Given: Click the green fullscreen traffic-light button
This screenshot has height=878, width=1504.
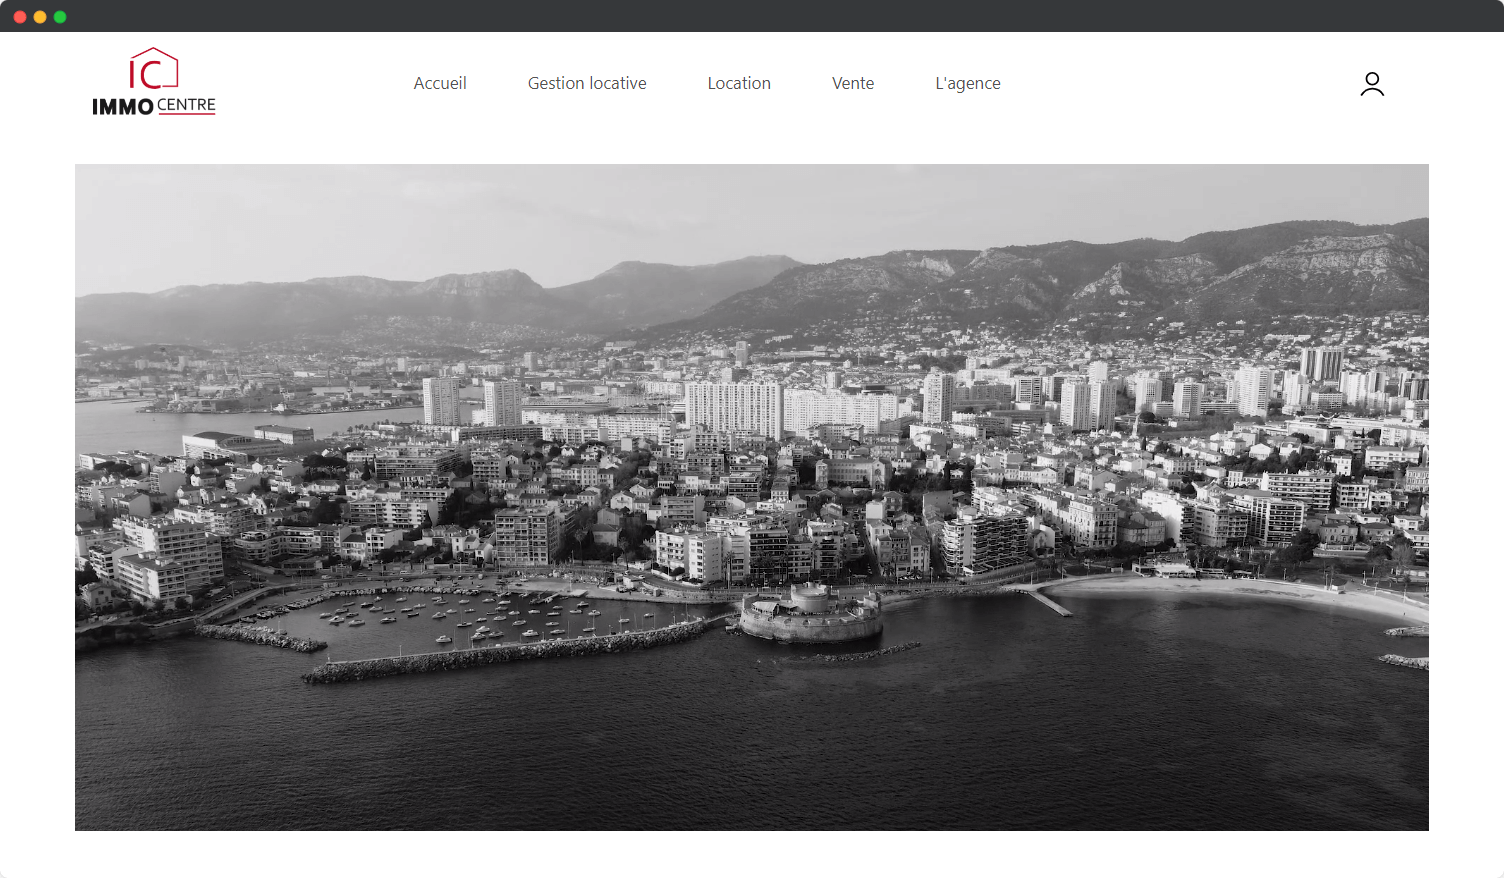Looking at the screenshot, I should tap(60, 16).
